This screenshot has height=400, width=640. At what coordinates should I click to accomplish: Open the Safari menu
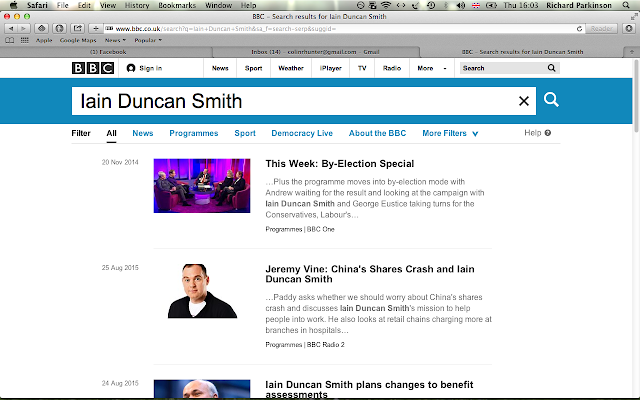coord(37,5)
